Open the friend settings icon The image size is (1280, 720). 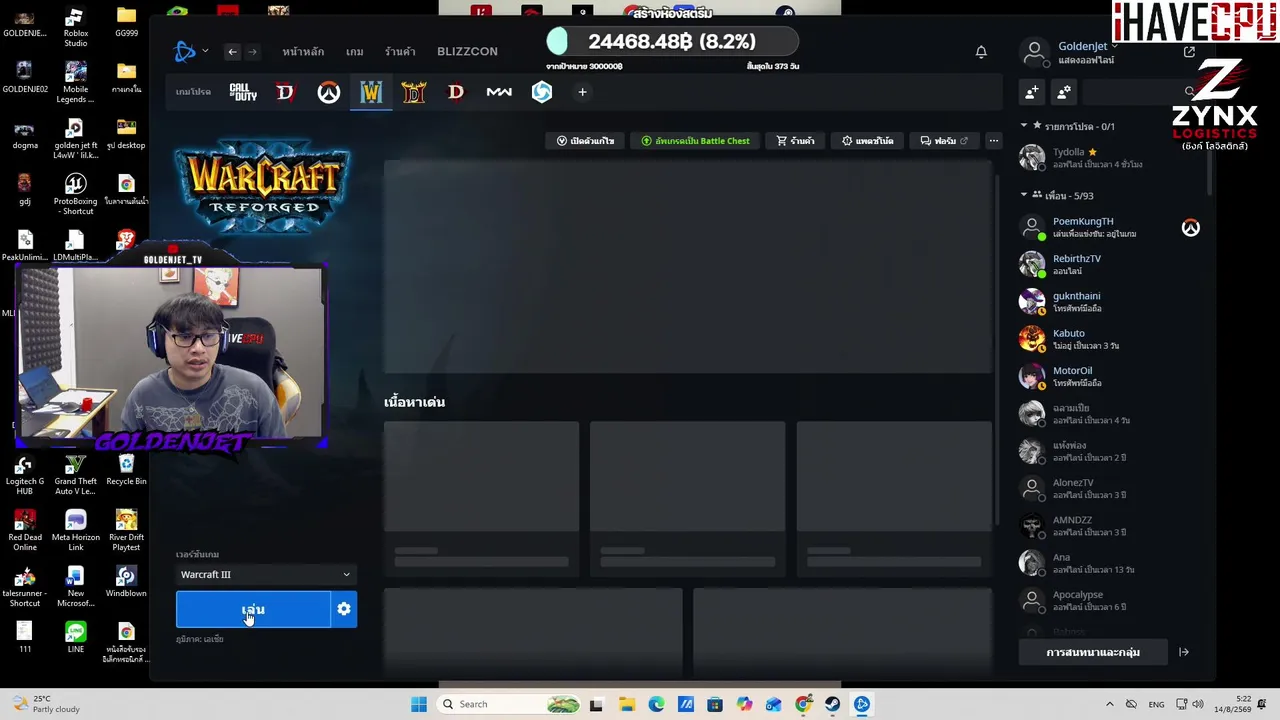pos(1064,92)
